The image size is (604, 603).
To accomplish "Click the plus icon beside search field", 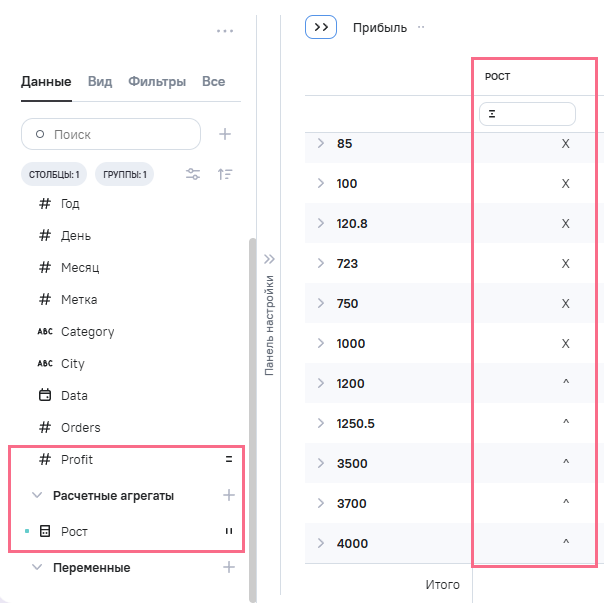I will [x=225, y=134].
